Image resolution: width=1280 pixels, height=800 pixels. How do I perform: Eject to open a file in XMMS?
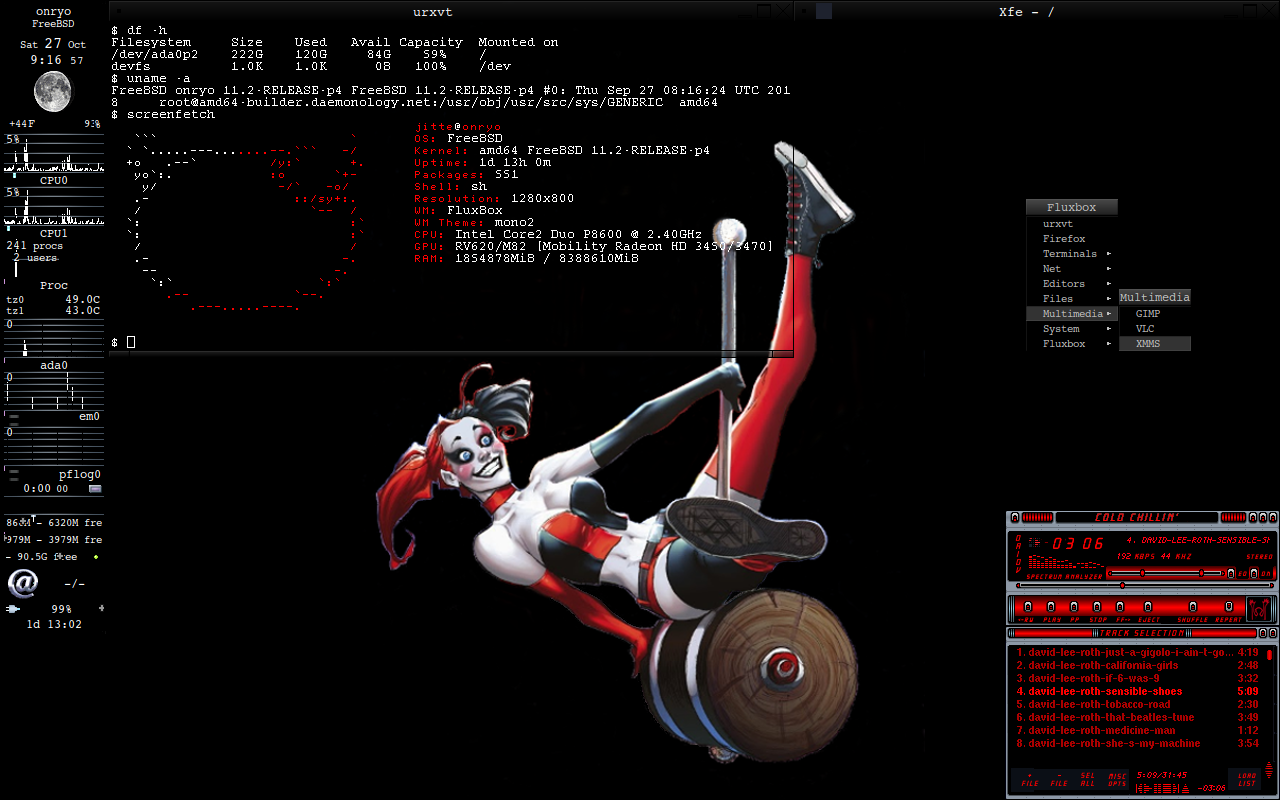pyautogui.click(x=1148, y=607)
